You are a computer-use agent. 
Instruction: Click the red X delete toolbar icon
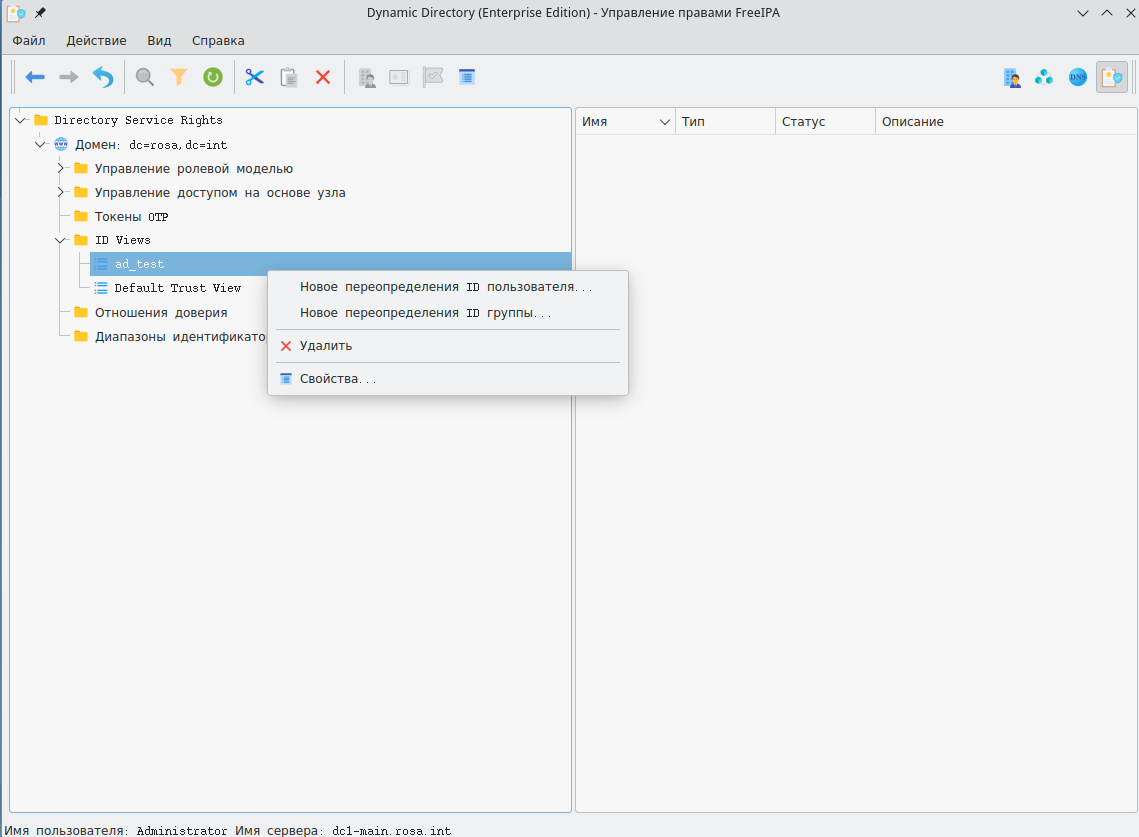click(x=323, y=77)
